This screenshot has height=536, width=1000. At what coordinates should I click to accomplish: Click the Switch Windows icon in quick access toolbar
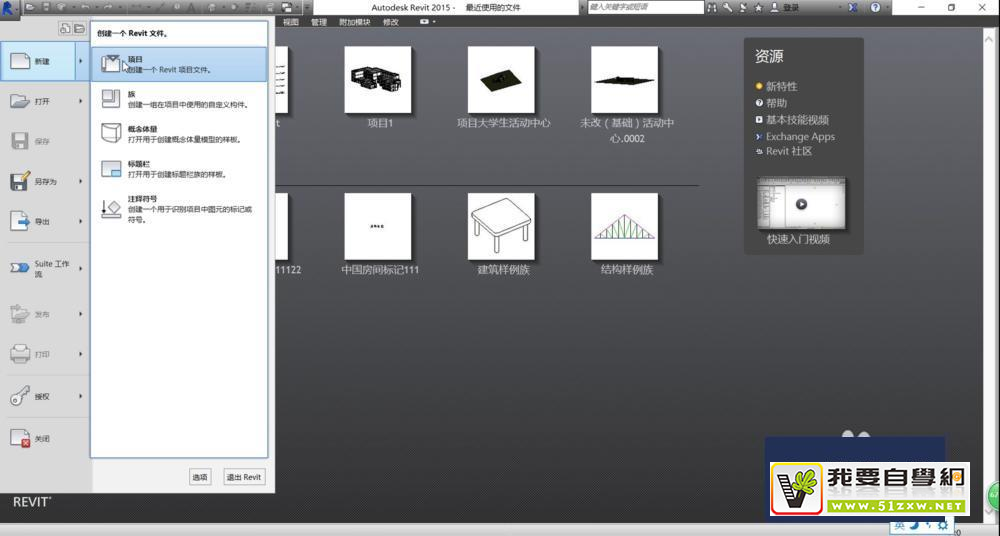point(287,8)
